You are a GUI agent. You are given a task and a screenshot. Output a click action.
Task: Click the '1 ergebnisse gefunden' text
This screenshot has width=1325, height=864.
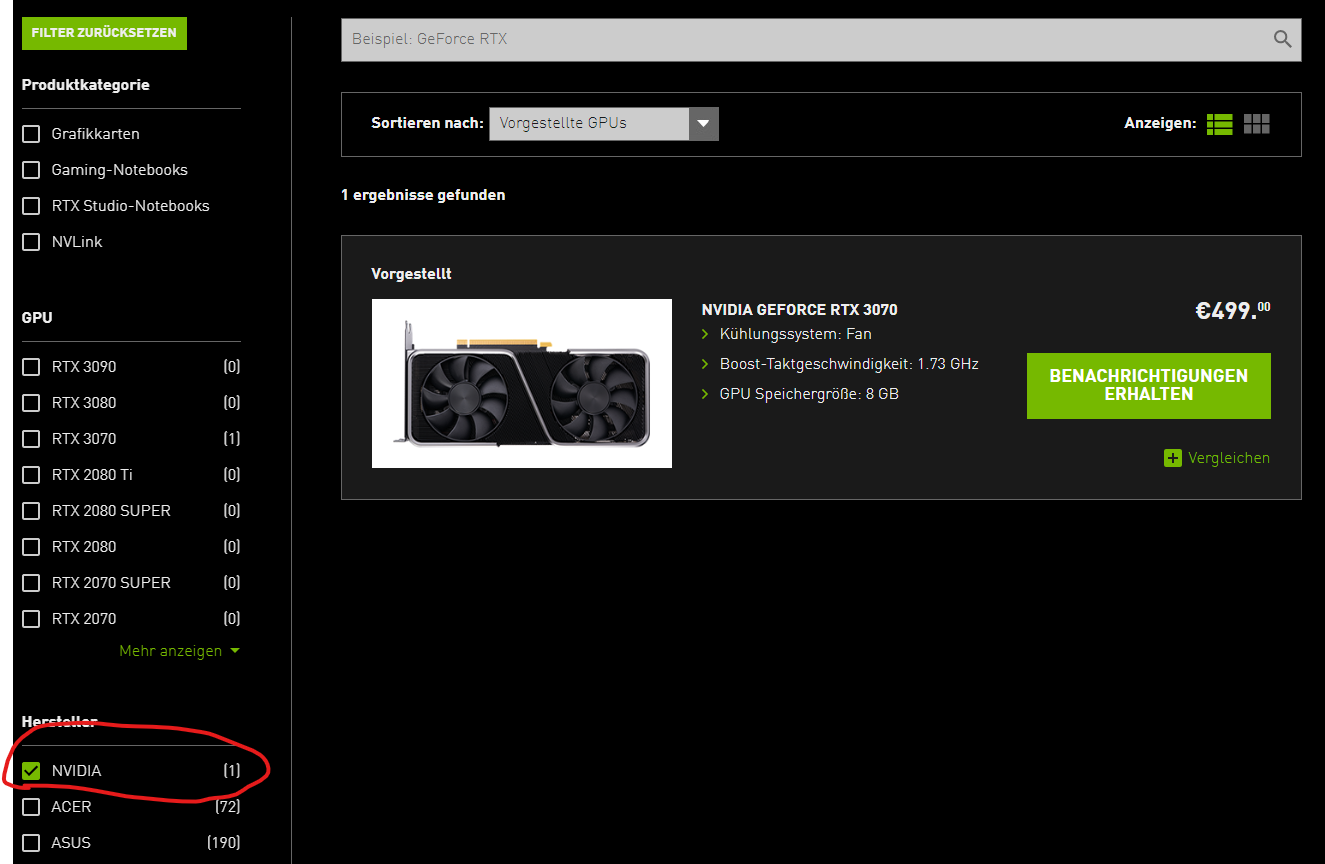pos(423,195)
